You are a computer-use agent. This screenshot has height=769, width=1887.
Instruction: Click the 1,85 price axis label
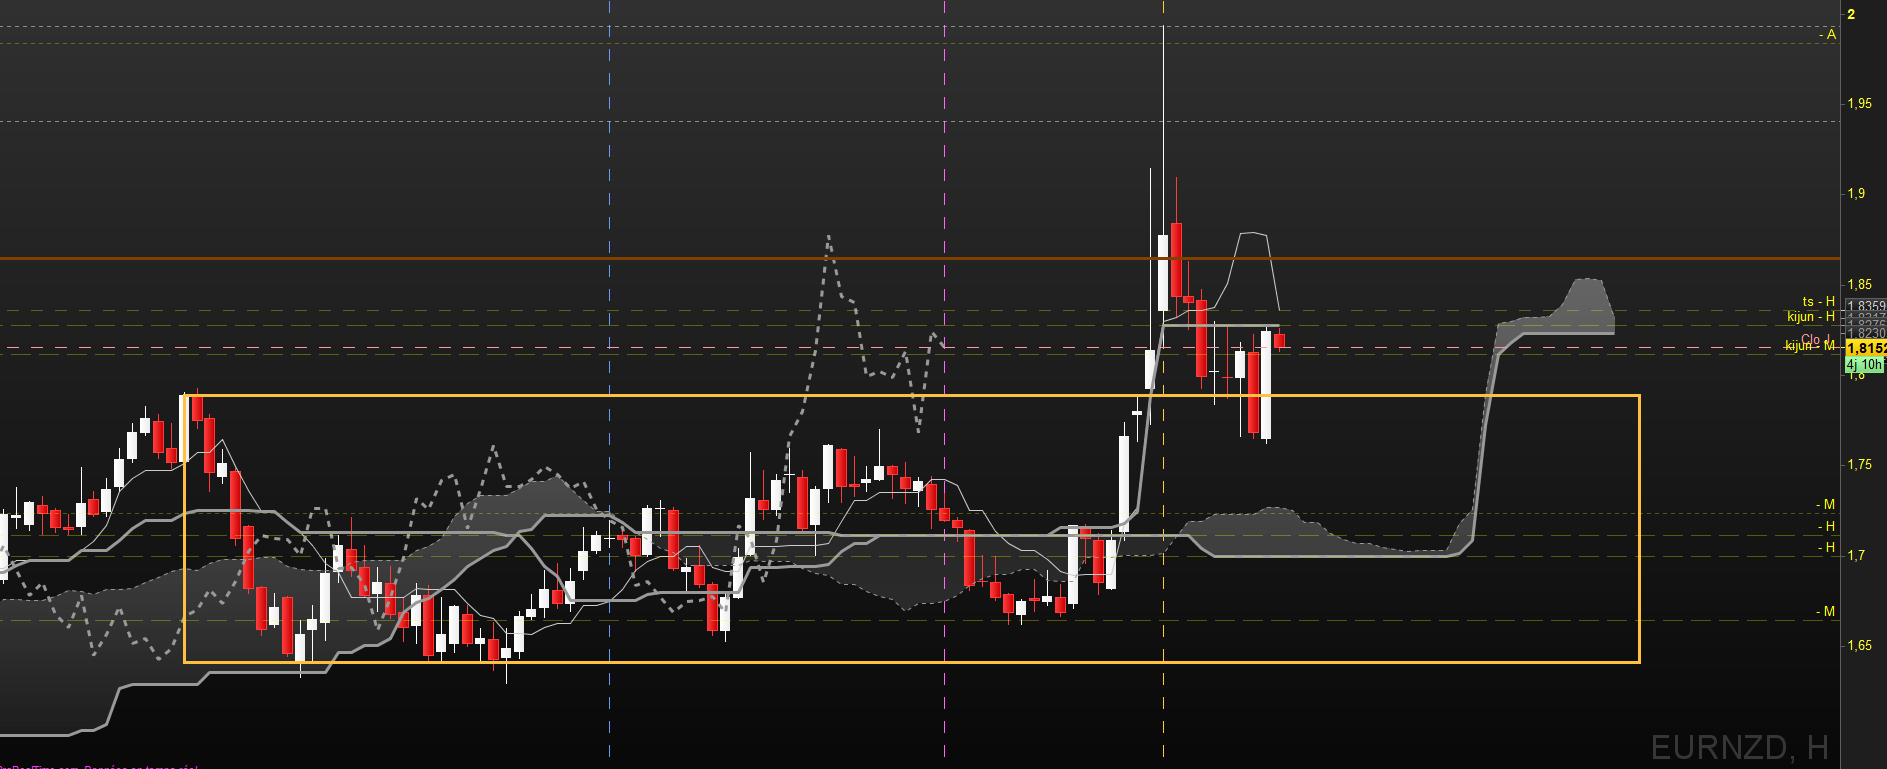1860,285
